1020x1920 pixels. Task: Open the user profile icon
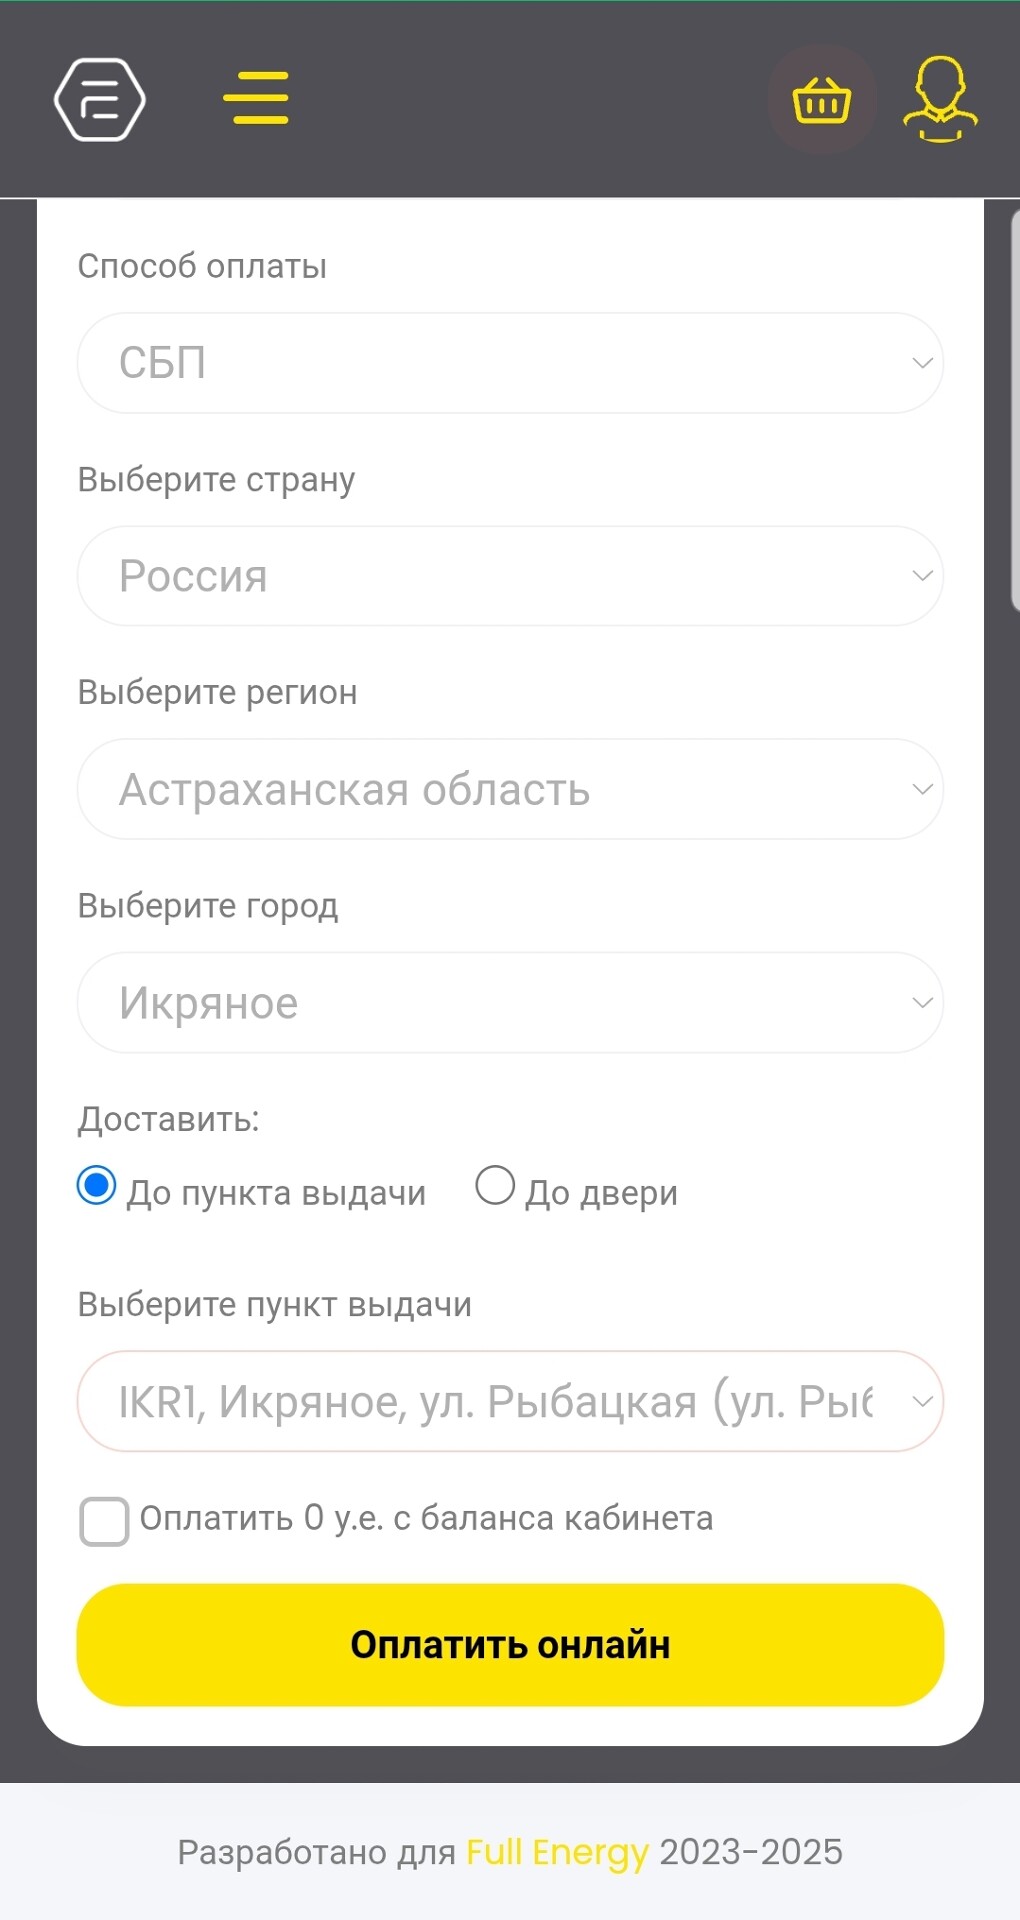(x=940, y=99)
